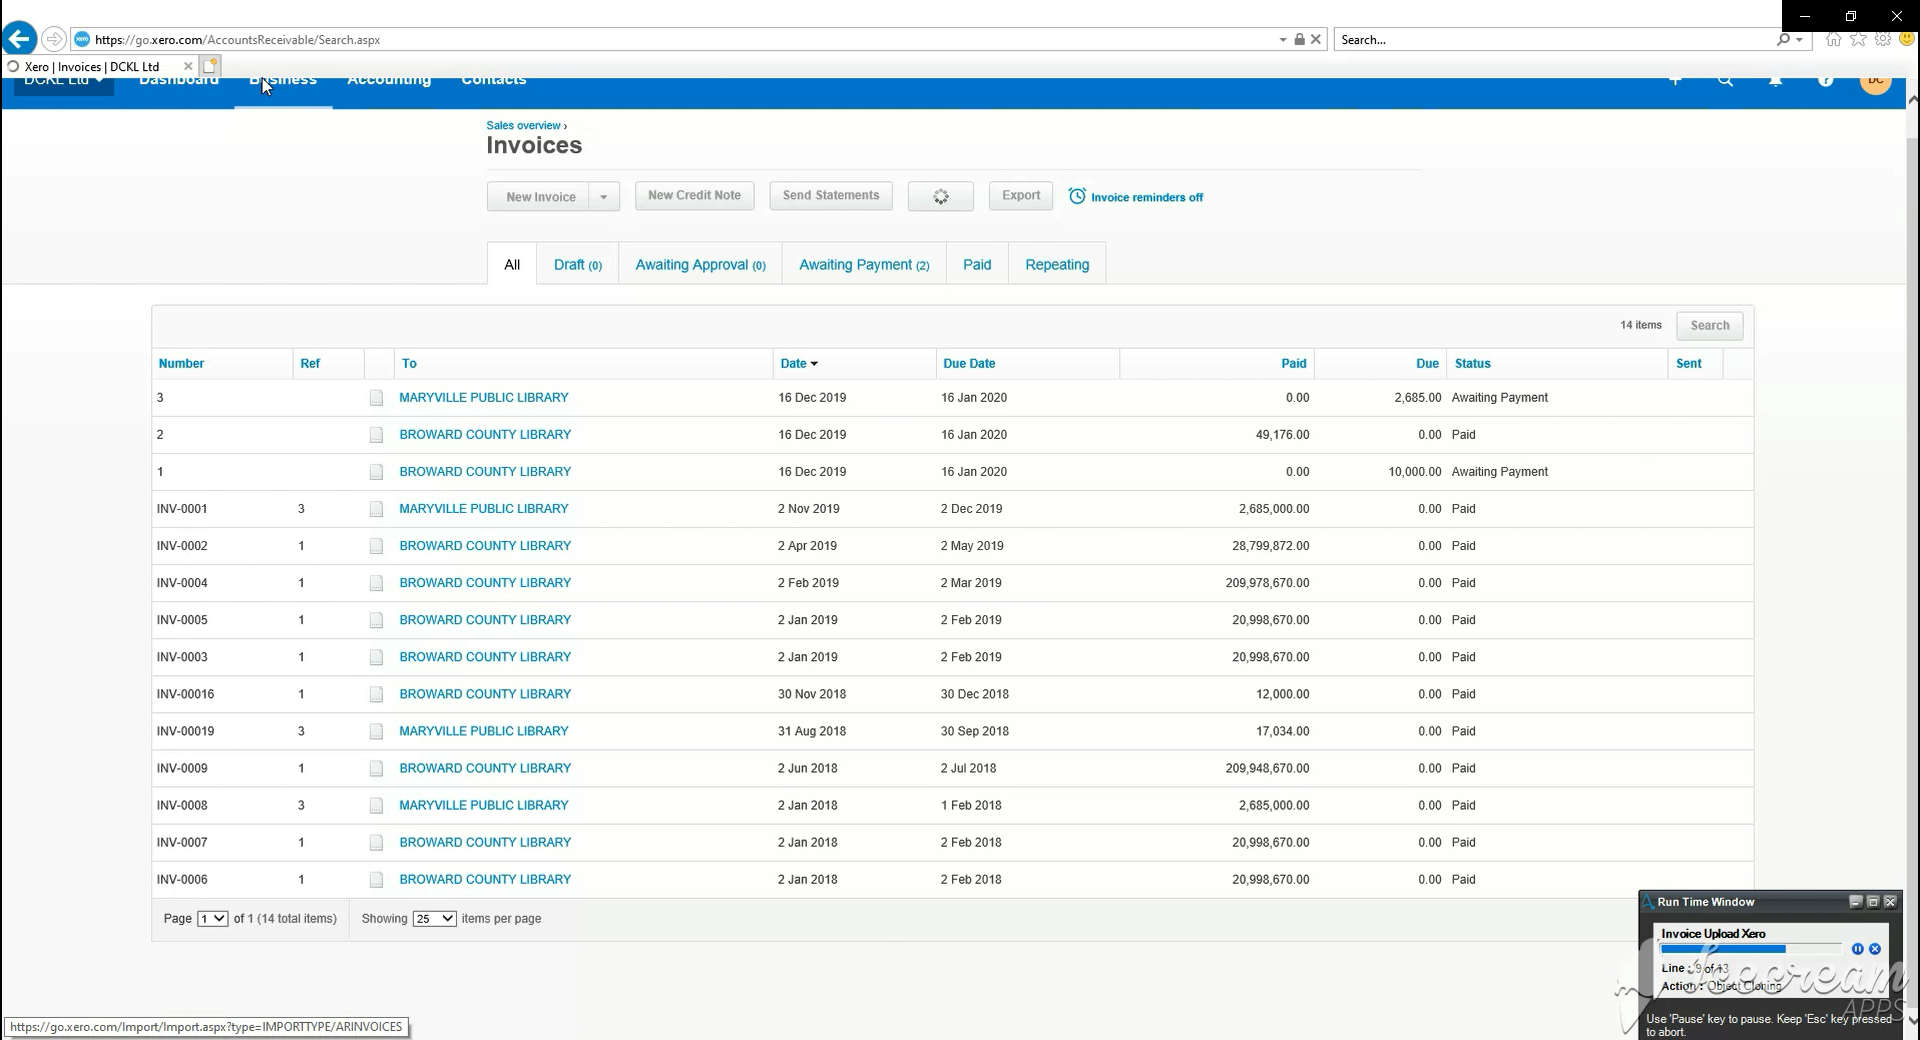Viewport: 1920px width, 1040px height.
Task: Click the browser back arrow button
Action: pyautogui.click(x=19, y=39)
